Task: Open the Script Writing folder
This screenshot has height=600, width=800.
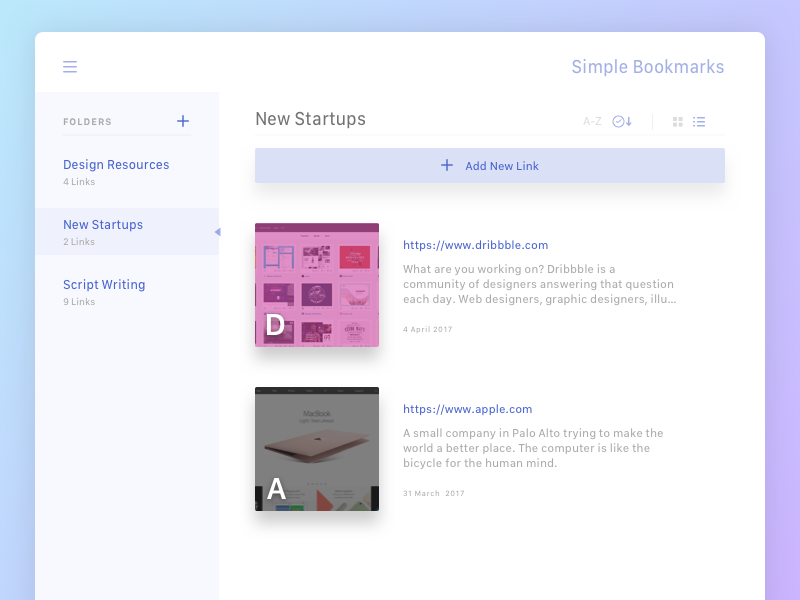Action: (104, 284)
